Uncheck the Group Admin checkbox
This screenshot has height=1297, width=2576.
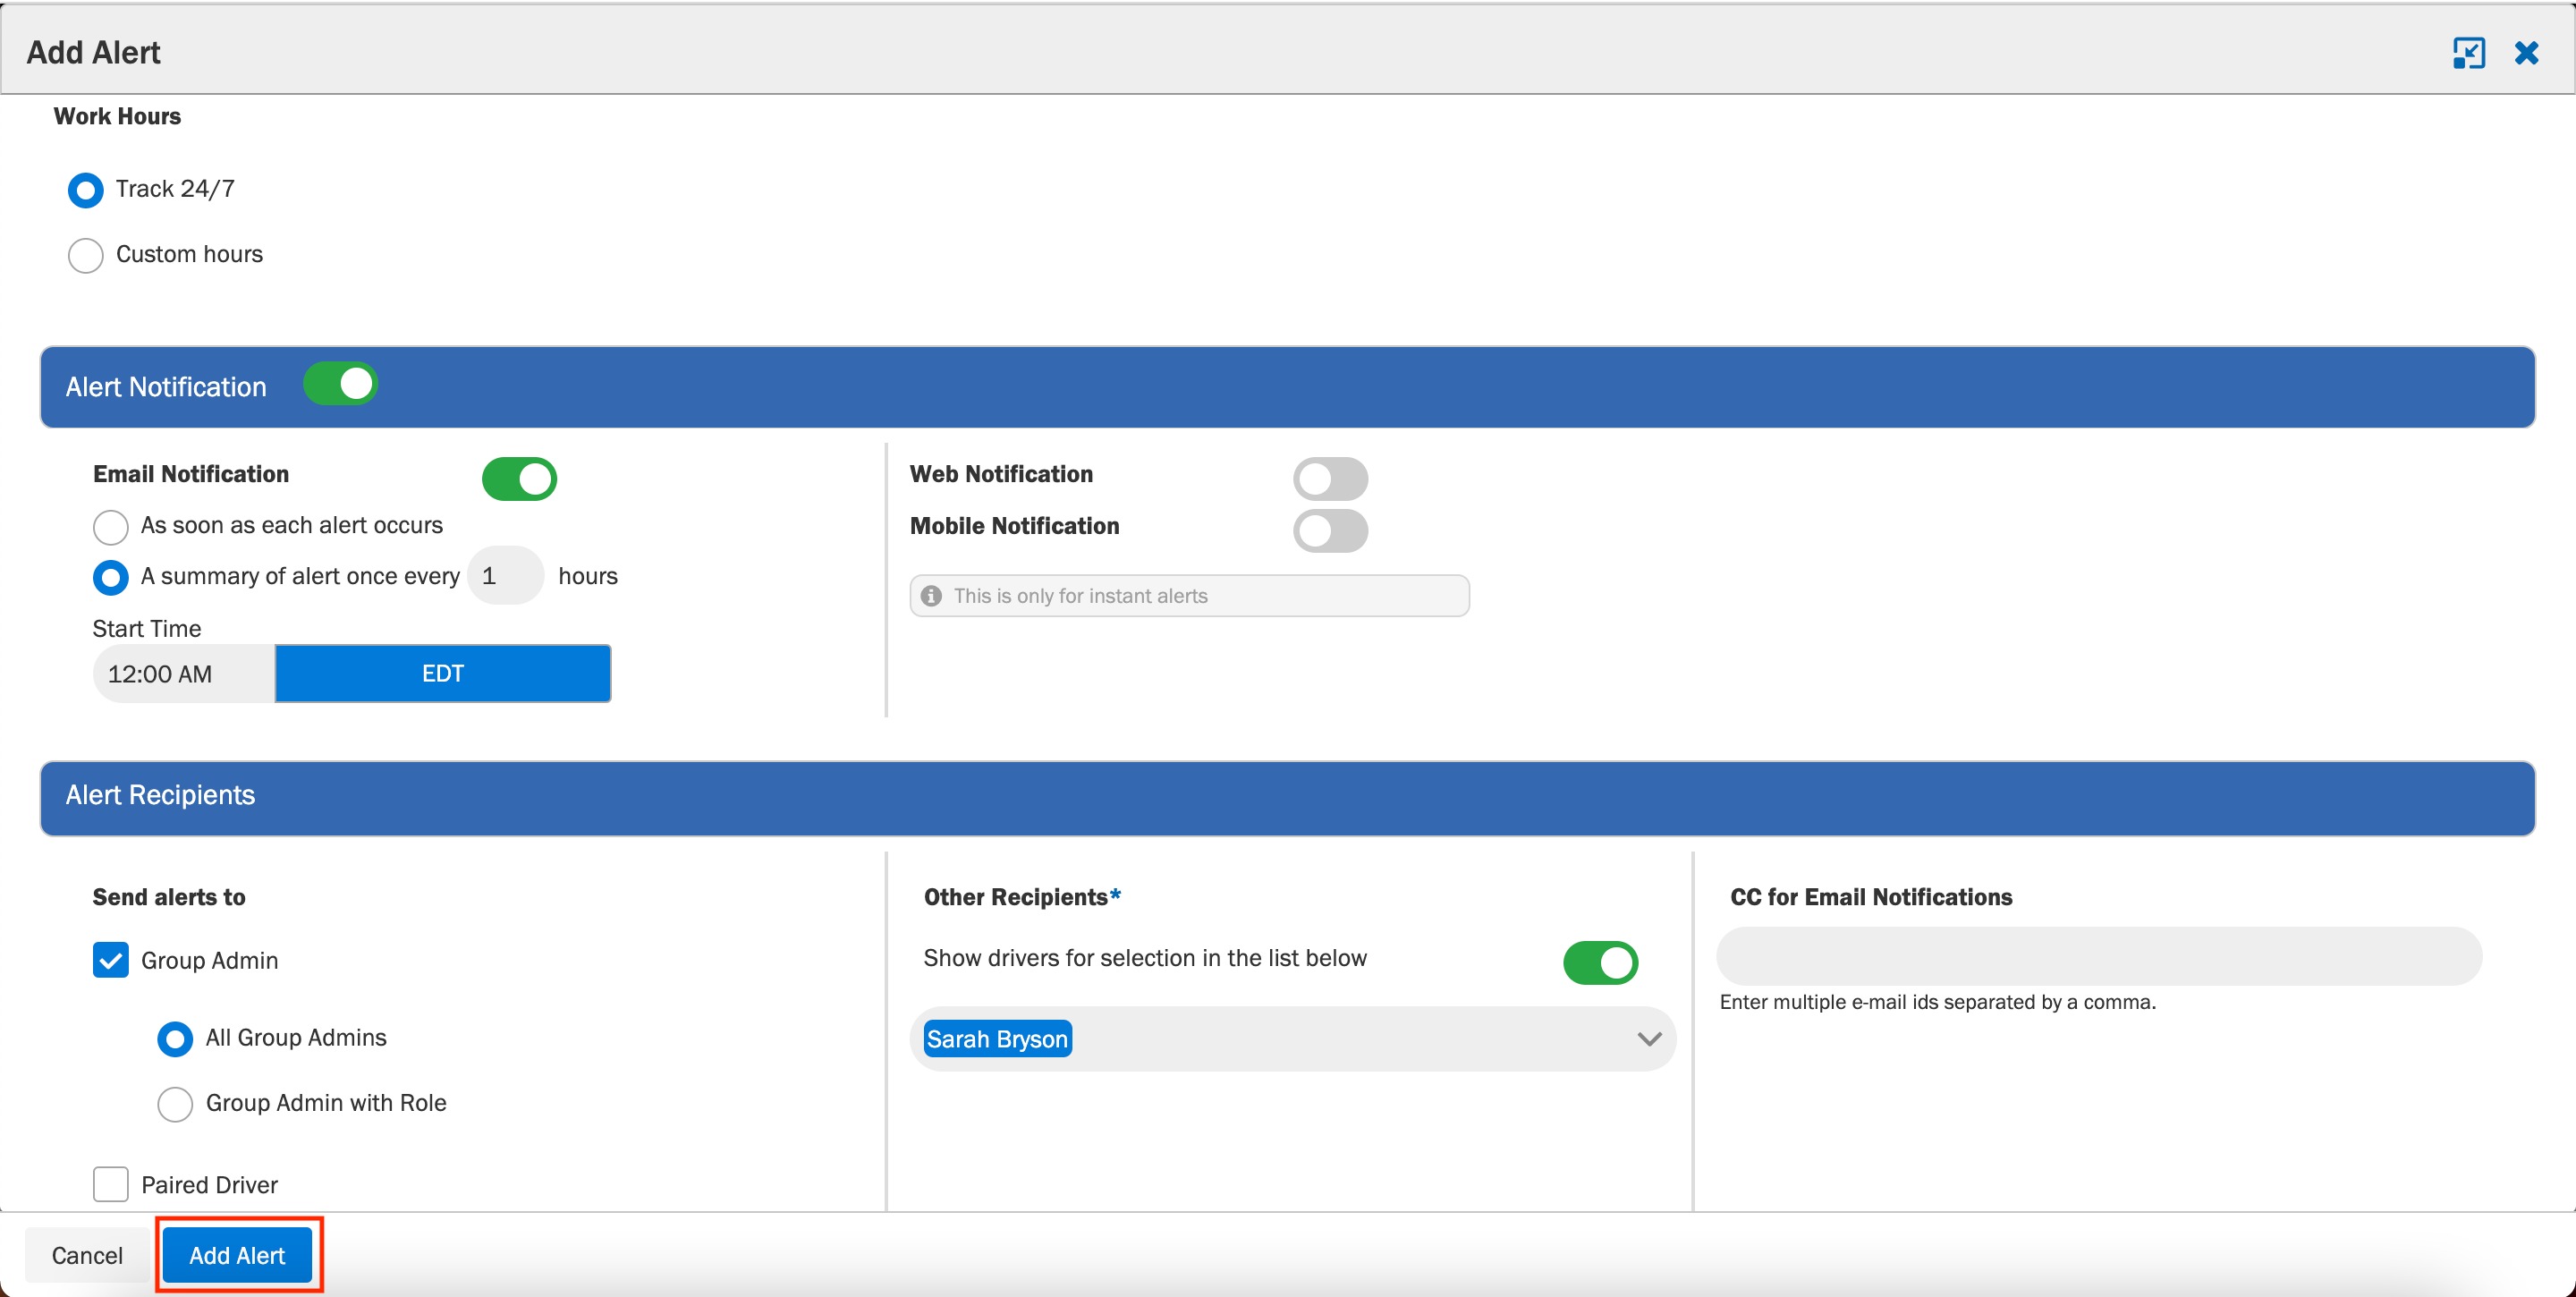coord(111,960)
